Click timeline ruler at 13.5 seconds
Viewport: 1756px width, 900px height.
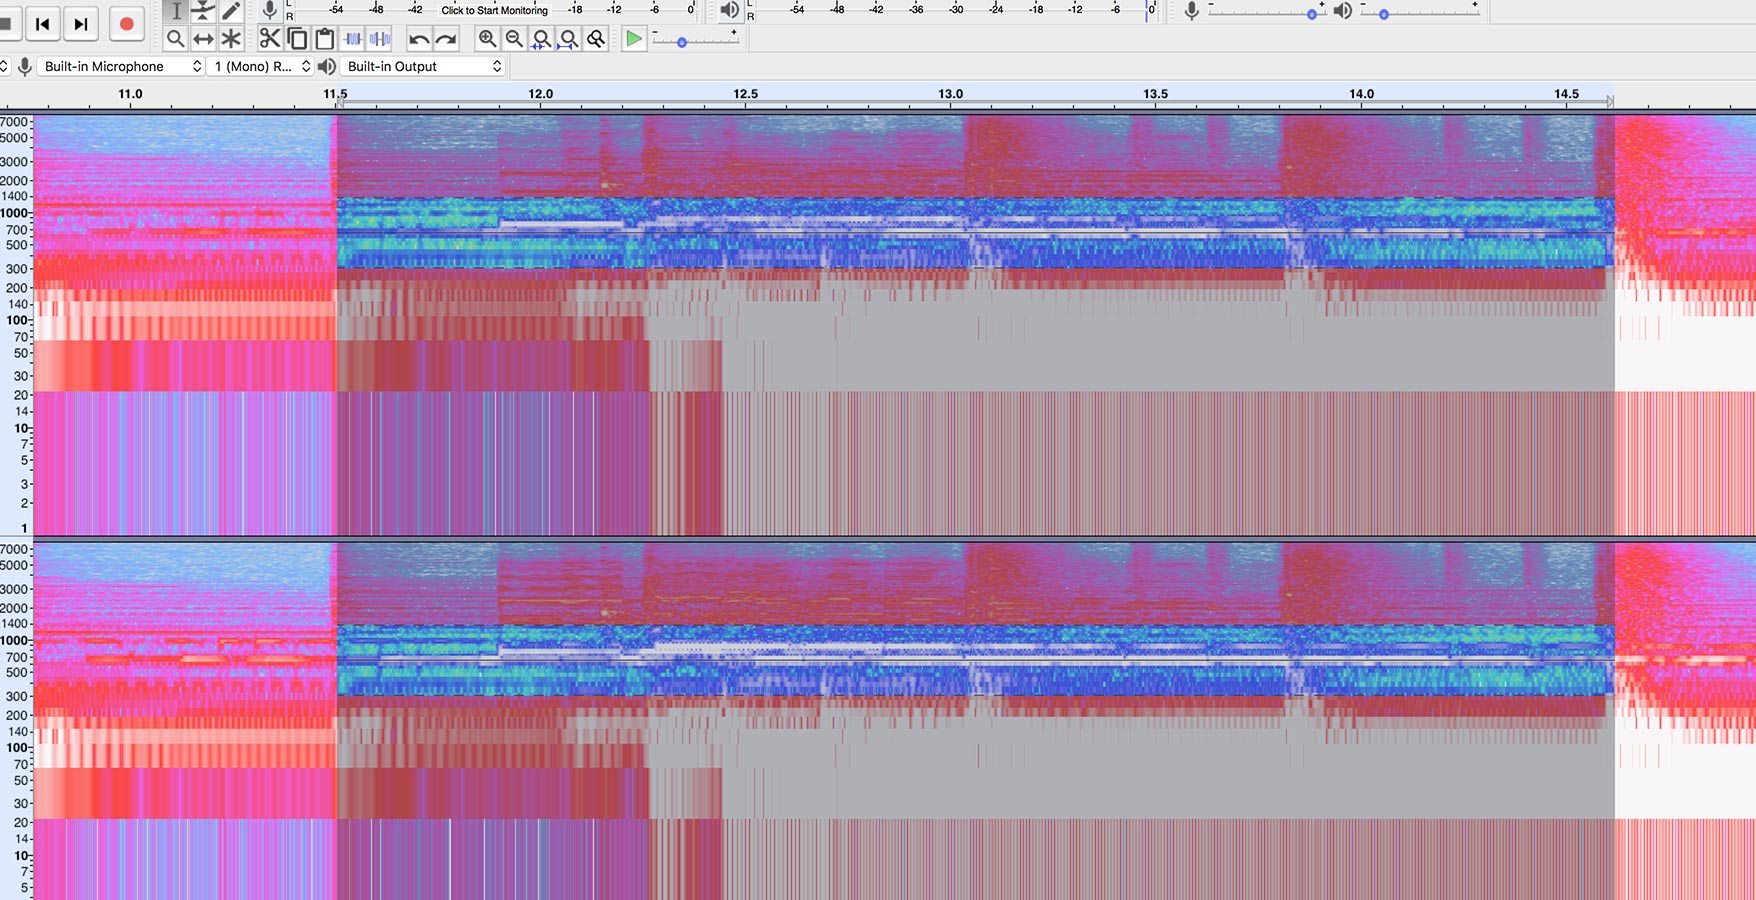(1155, 94)
